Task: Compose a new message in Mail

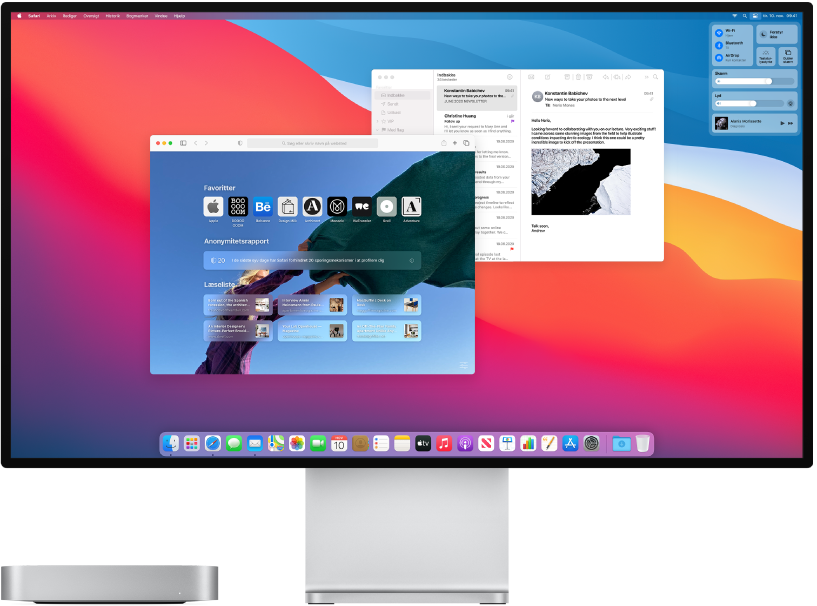Action: pyautogui.click(x=546, y=77)
